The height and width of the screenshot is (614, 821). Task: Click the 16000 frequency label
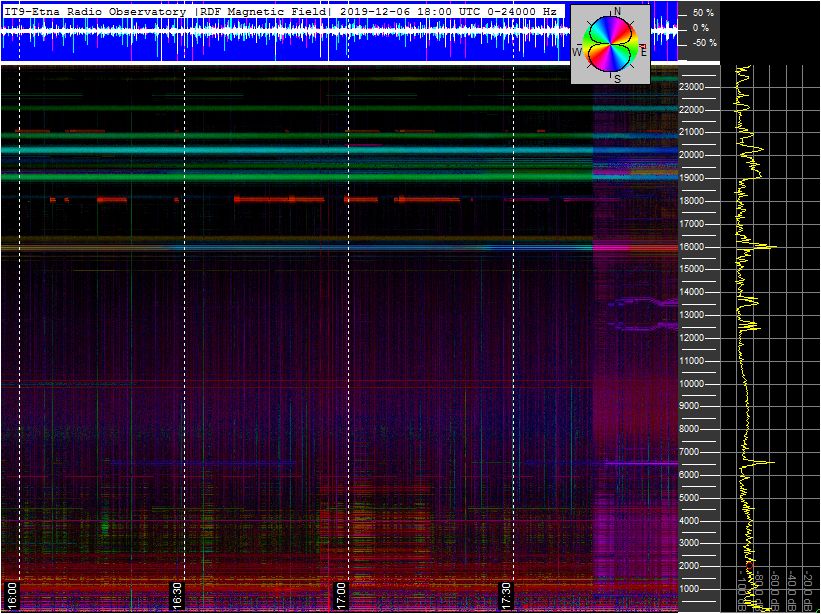point(692,247)
